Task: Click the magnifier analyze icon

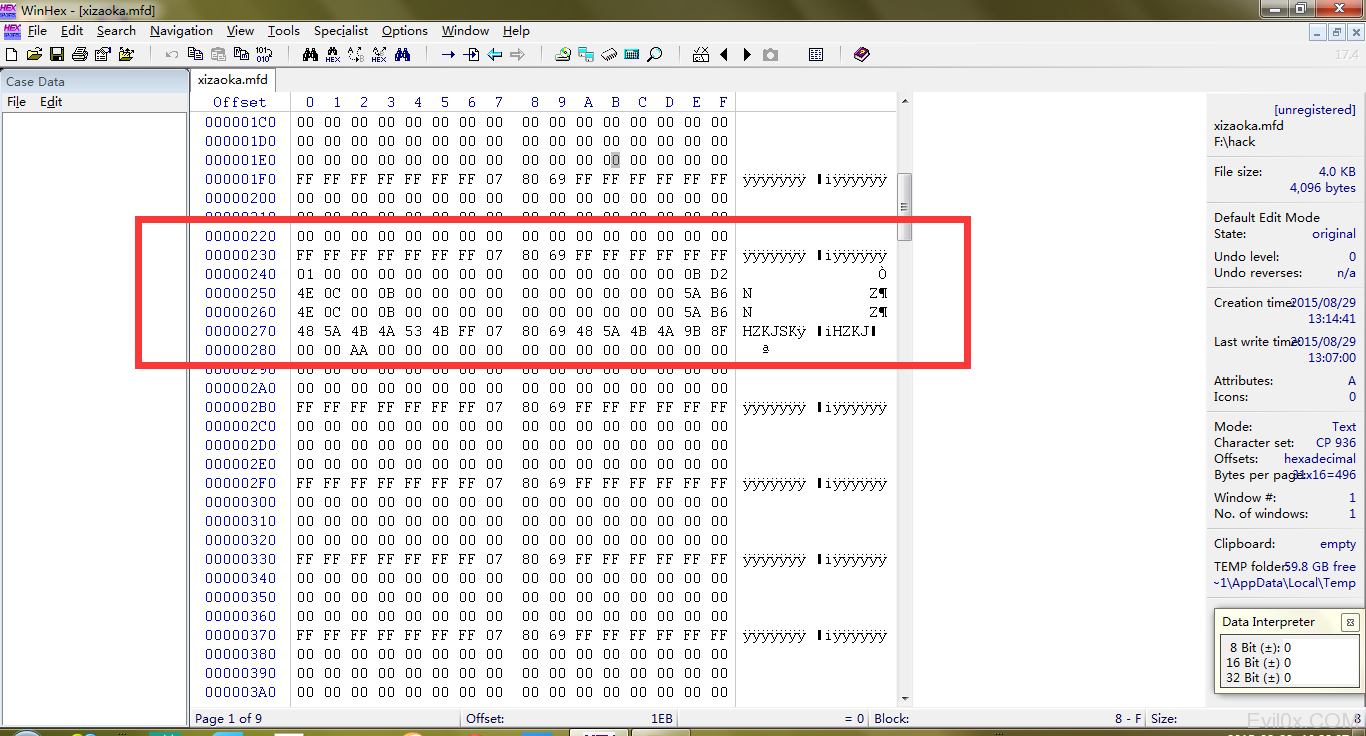Action: click(x=655, y=54)
